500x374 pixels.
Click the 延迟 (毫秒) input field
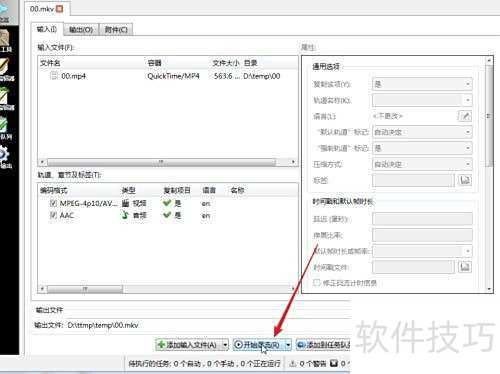coord(422,219)
